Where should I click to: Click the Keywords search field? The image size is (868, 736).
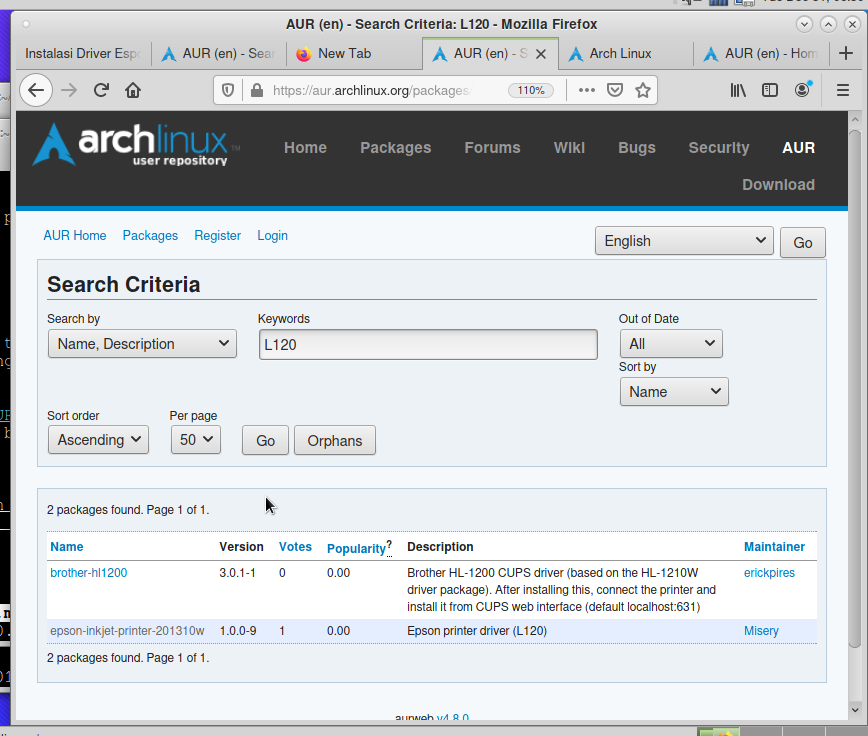(427, 345)
